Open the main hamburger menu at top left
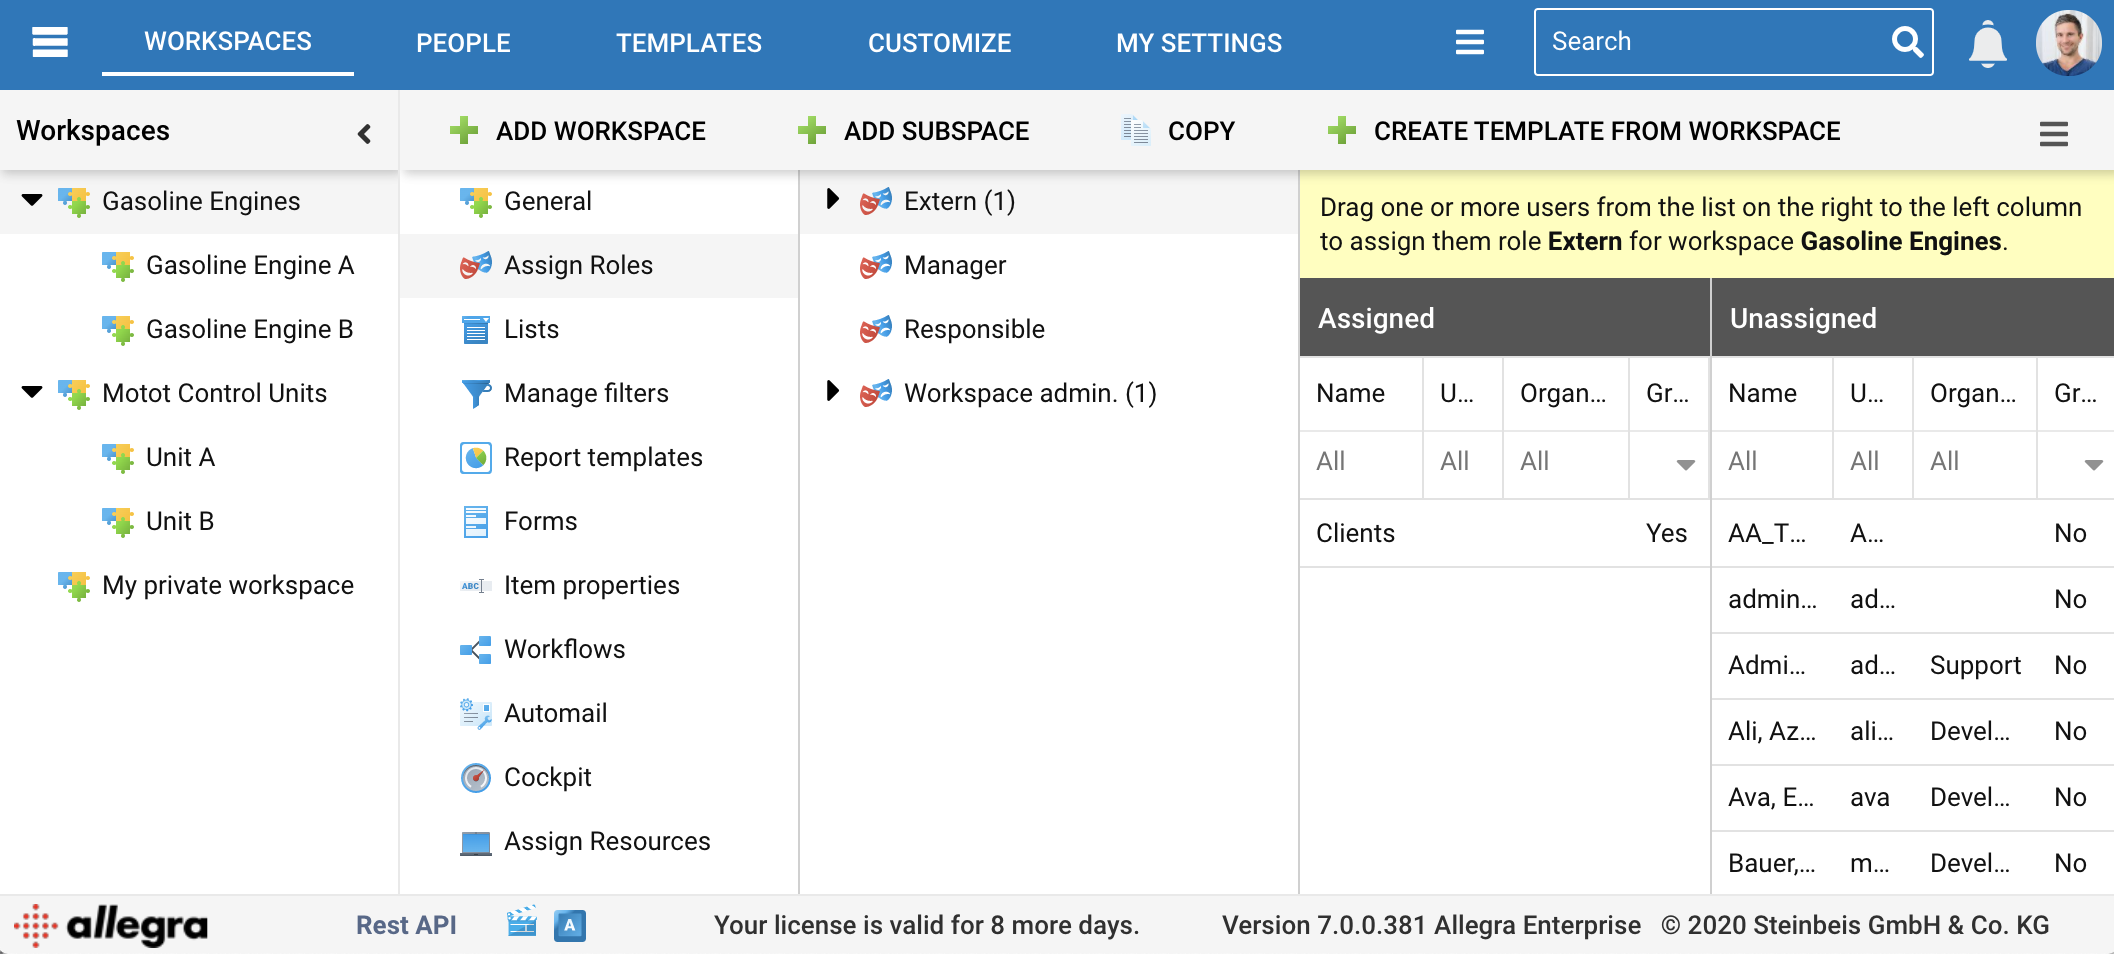 point(50,42)
